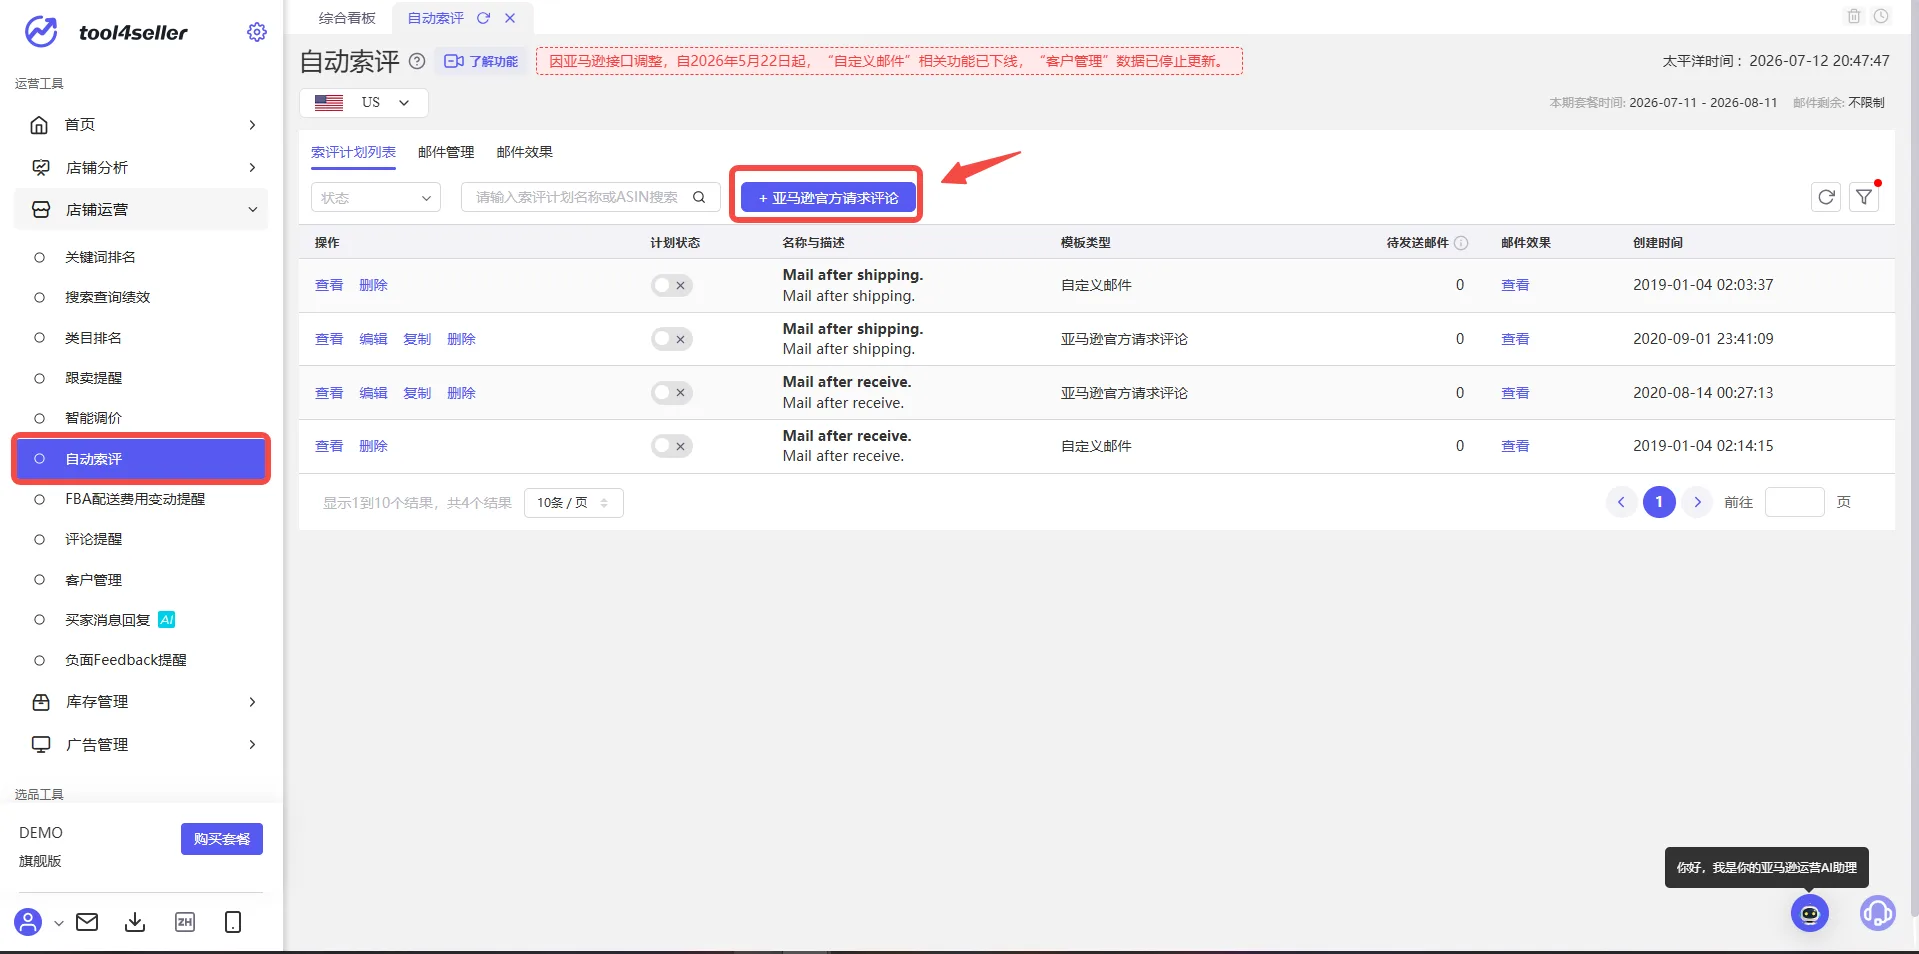The image size is (1919, 954).
Task: Expand the user account dropdown arrow
Action: click(59, 923)
